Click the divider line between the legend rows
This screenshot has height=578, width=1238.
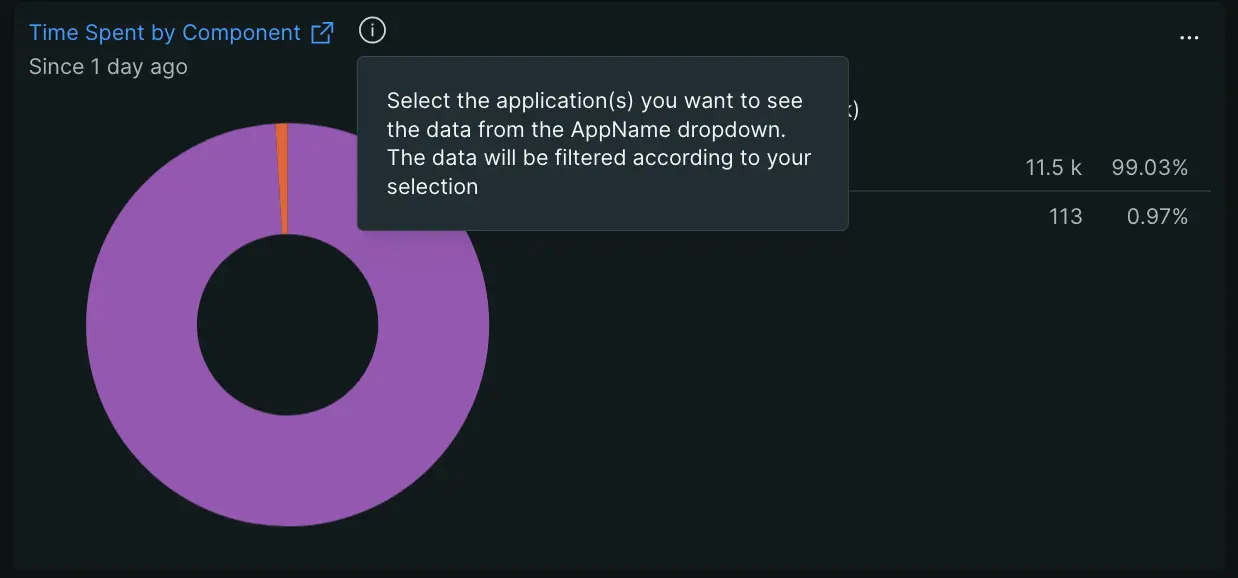(1030, 191)
